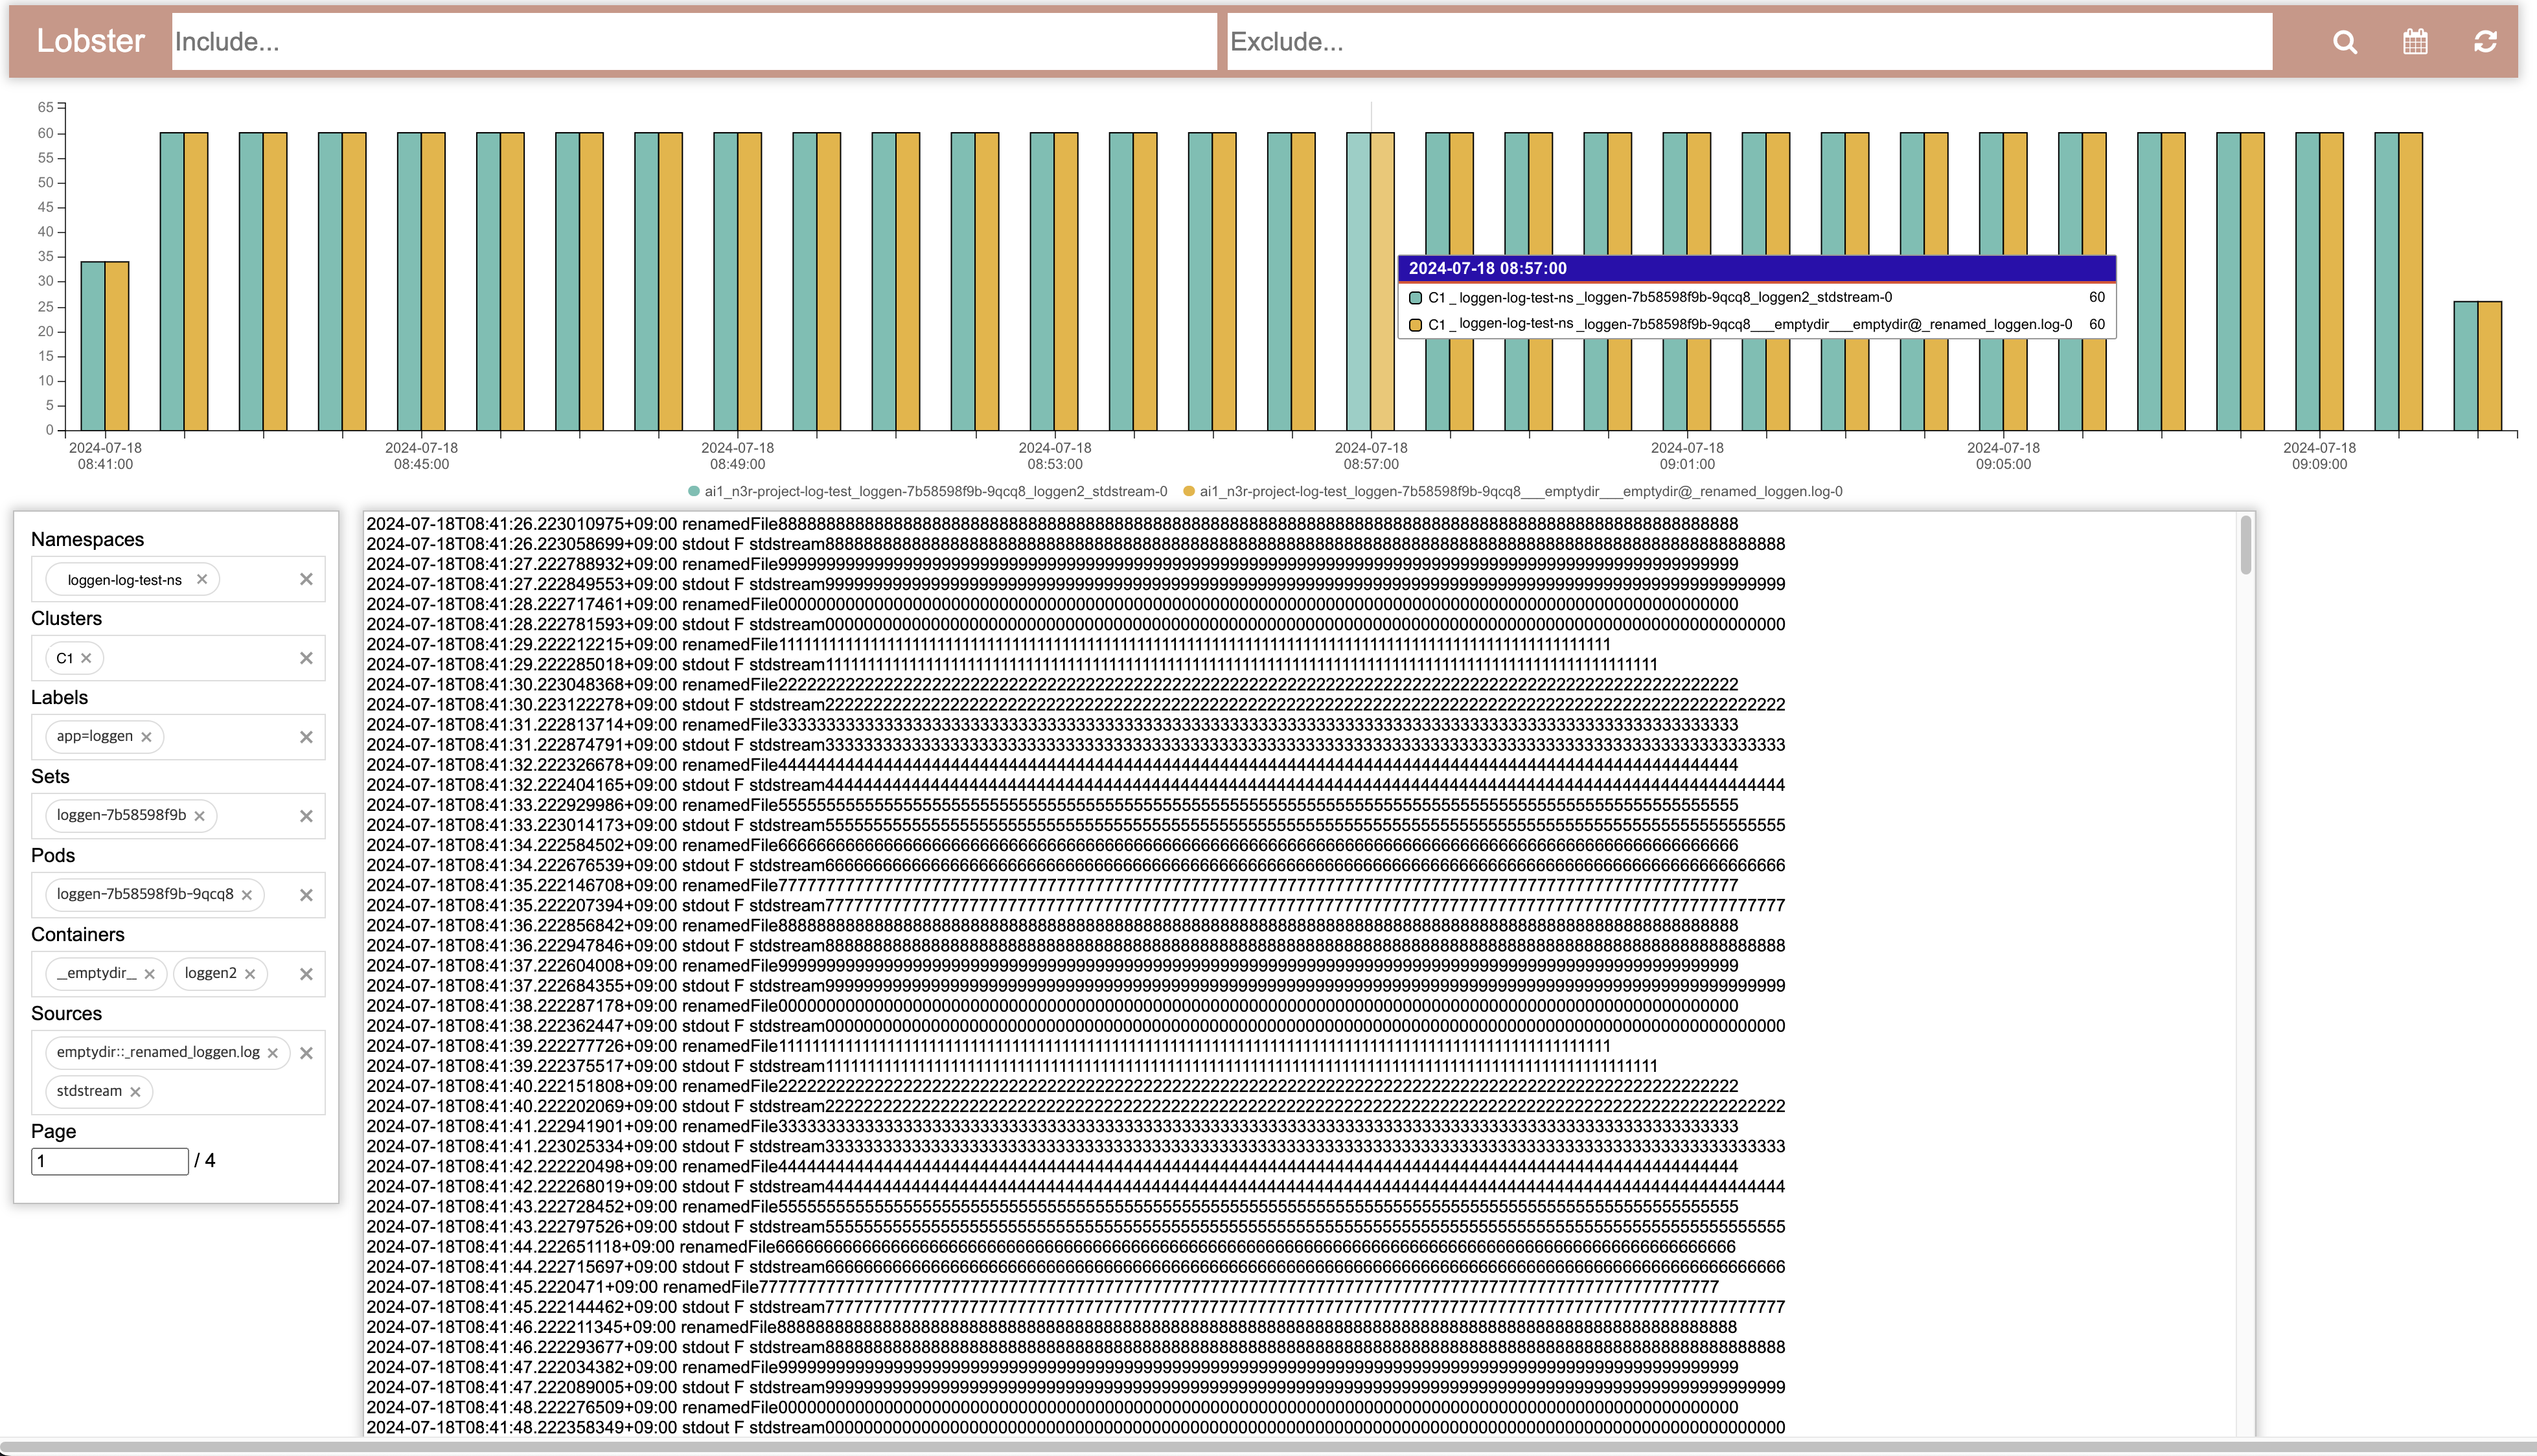Click the refresh arrows icon
The image size is (2537, 1456).
point(2485,42)
